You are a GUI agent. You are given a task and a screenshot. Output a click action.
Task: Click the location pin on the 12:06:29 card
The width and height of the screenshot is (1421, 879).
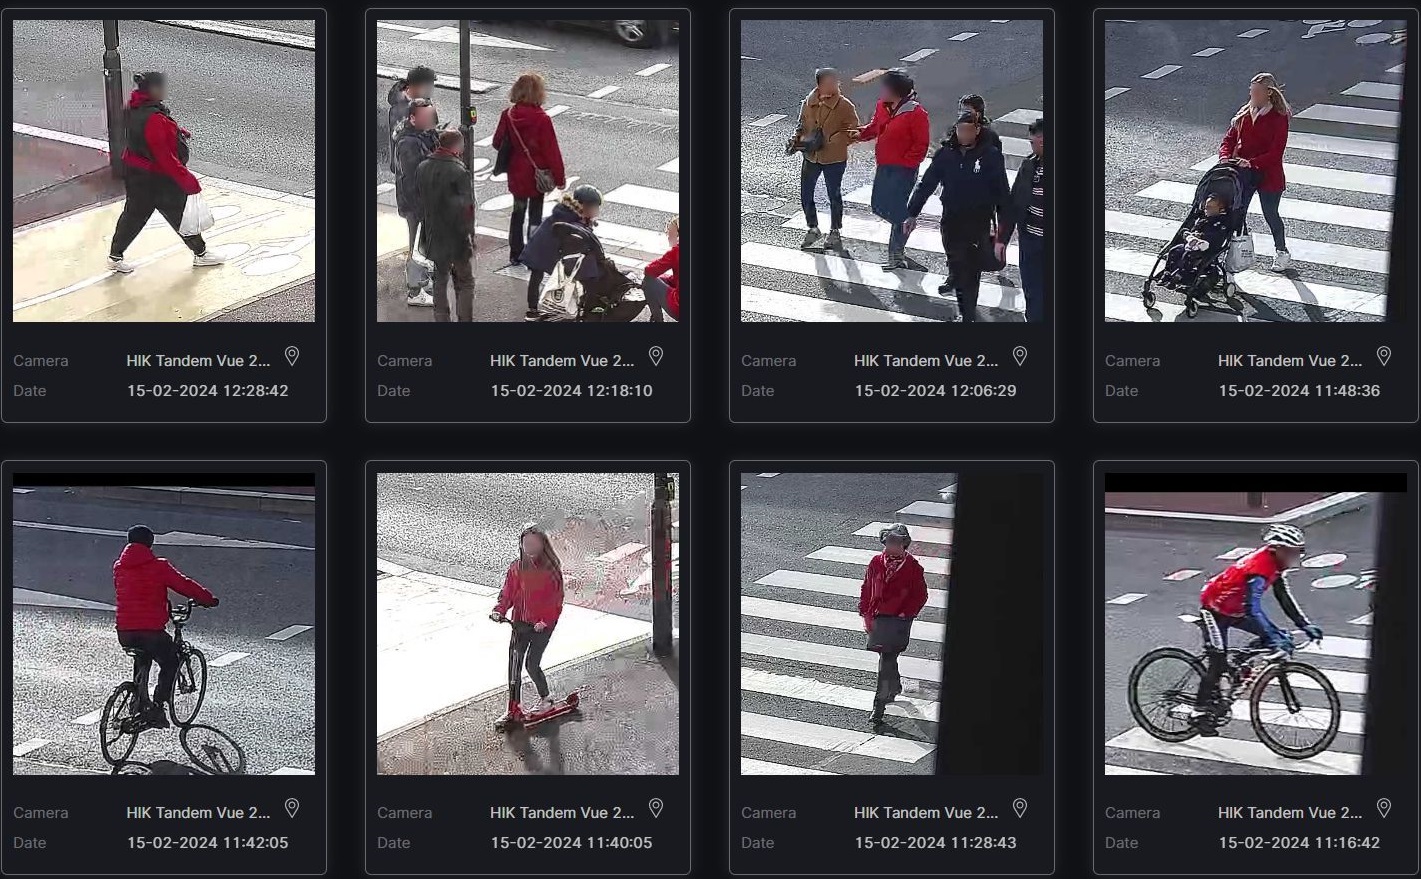[x=1020, y=356]
